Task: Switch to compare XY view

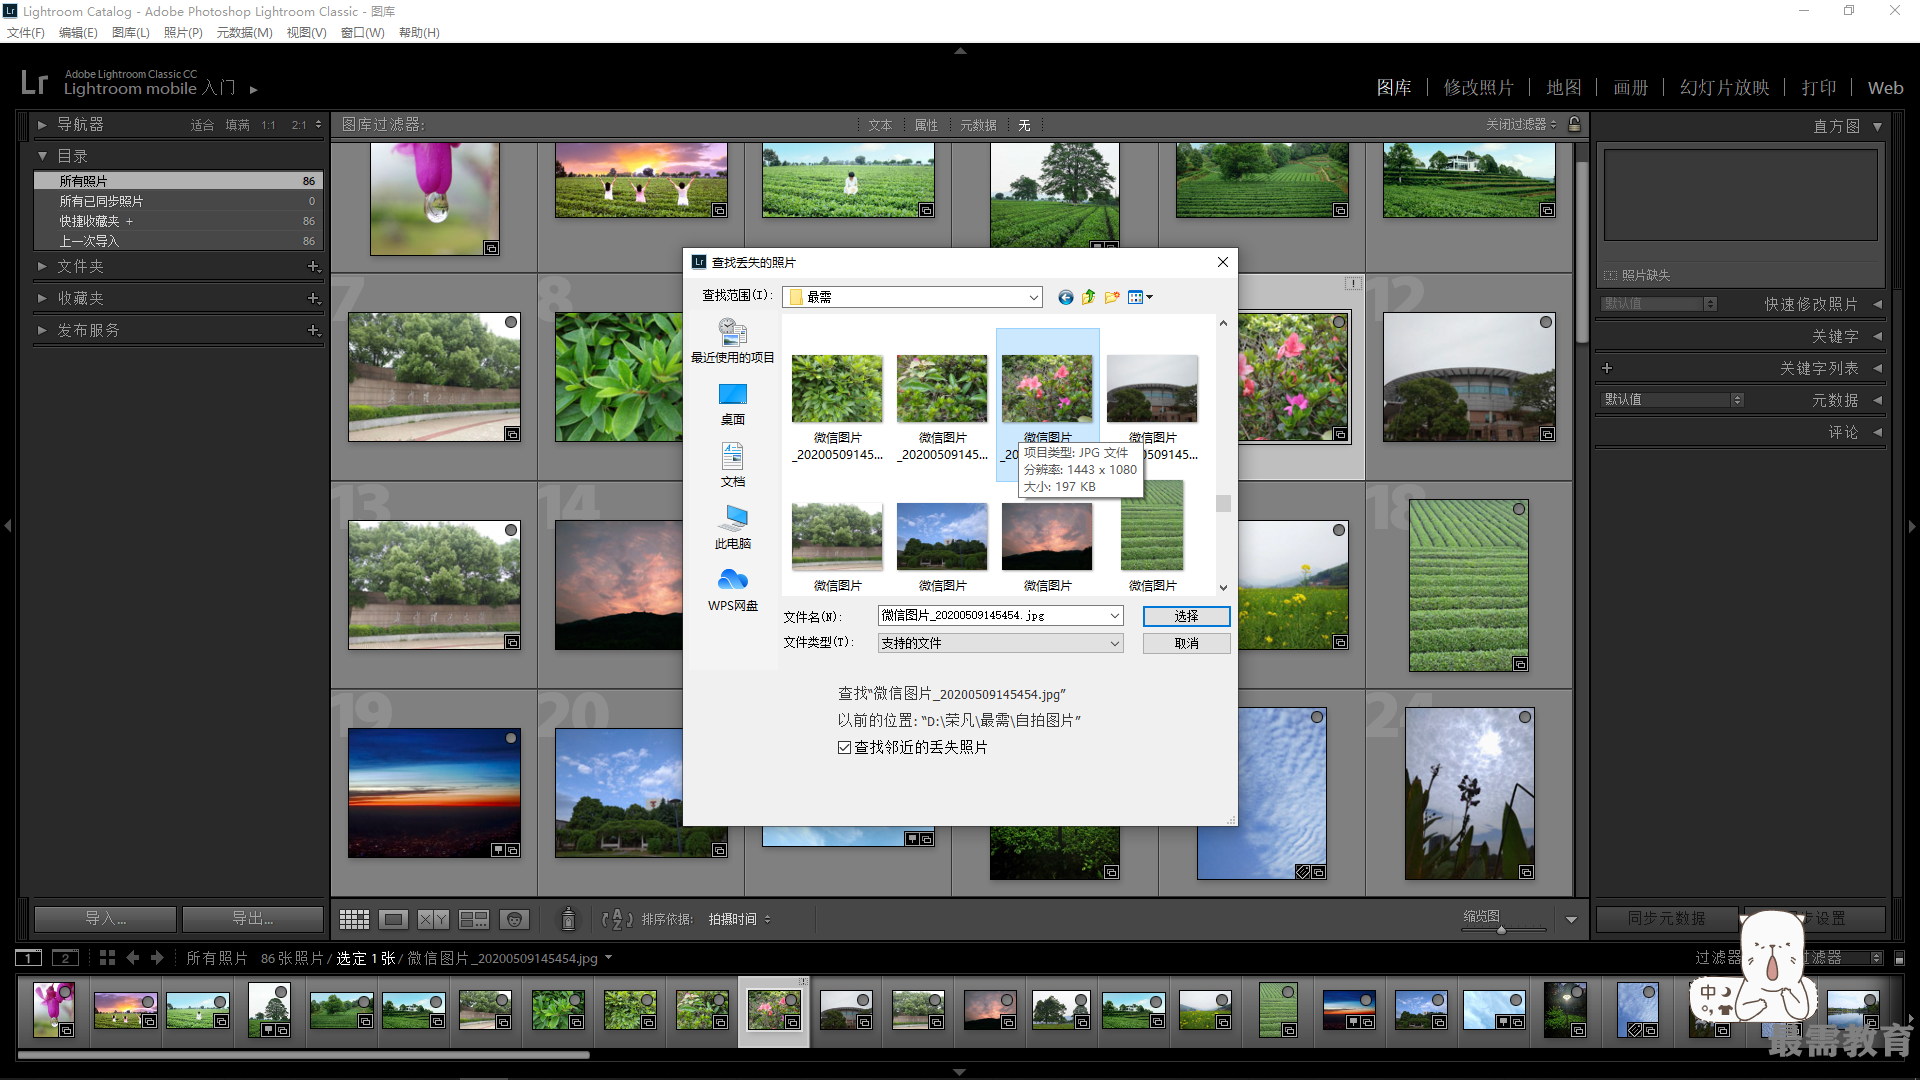Action: (433, 919)
